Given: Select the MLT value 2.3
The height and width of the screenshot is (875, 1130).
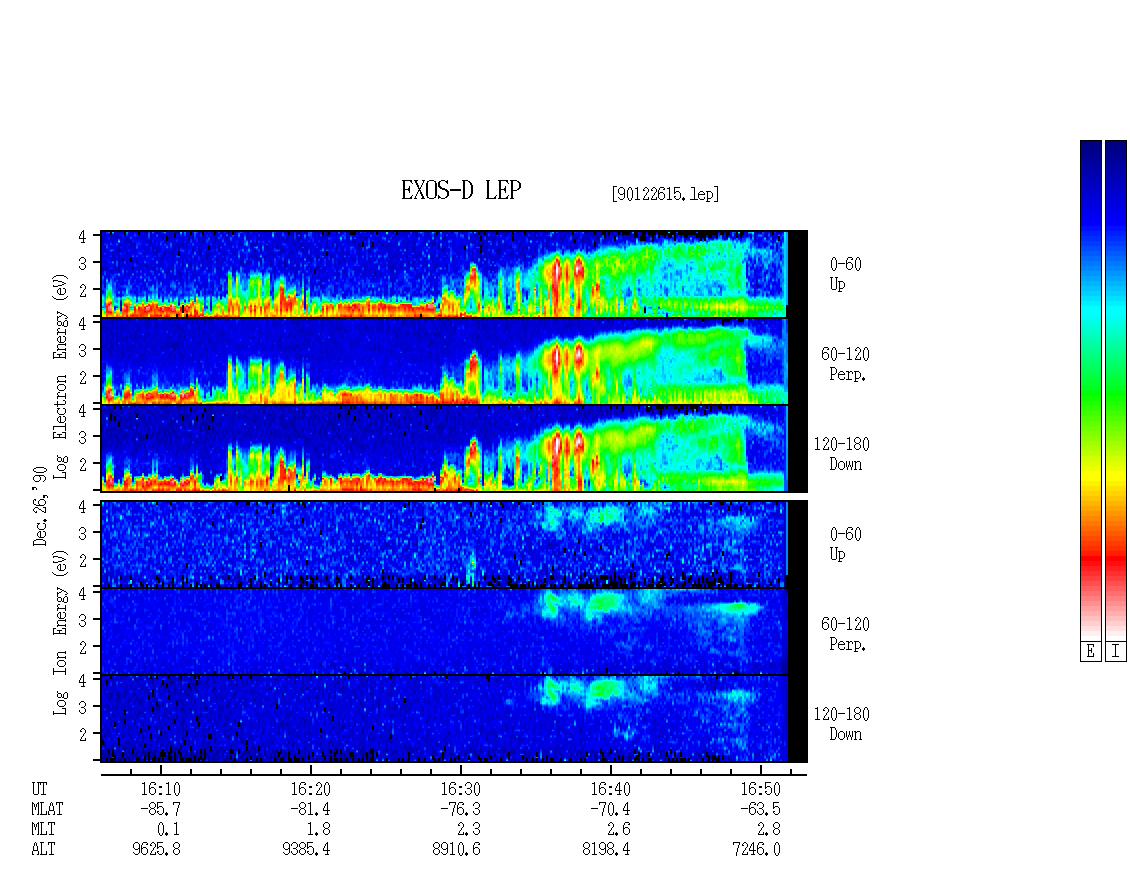Looking at the screenshot, I should pos(468,830).
